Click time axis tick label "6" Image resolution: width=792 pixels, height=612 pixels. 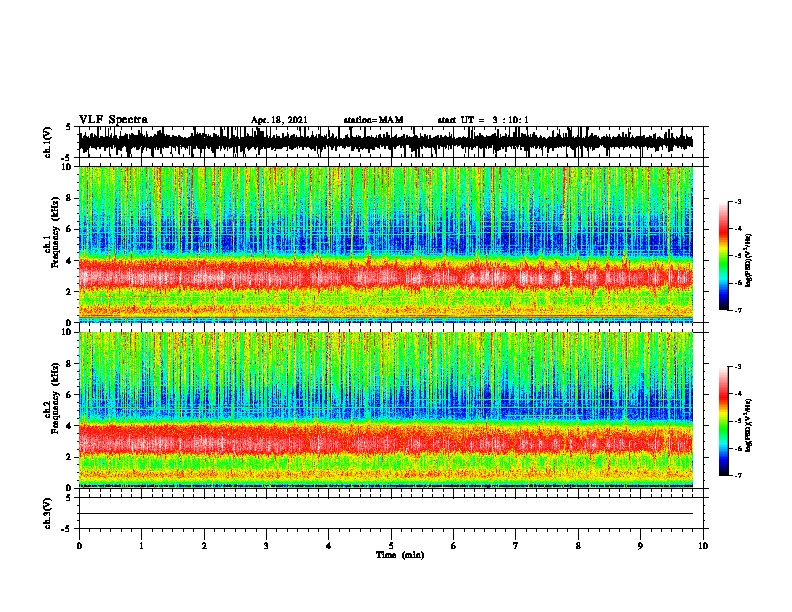click(454, 546)
